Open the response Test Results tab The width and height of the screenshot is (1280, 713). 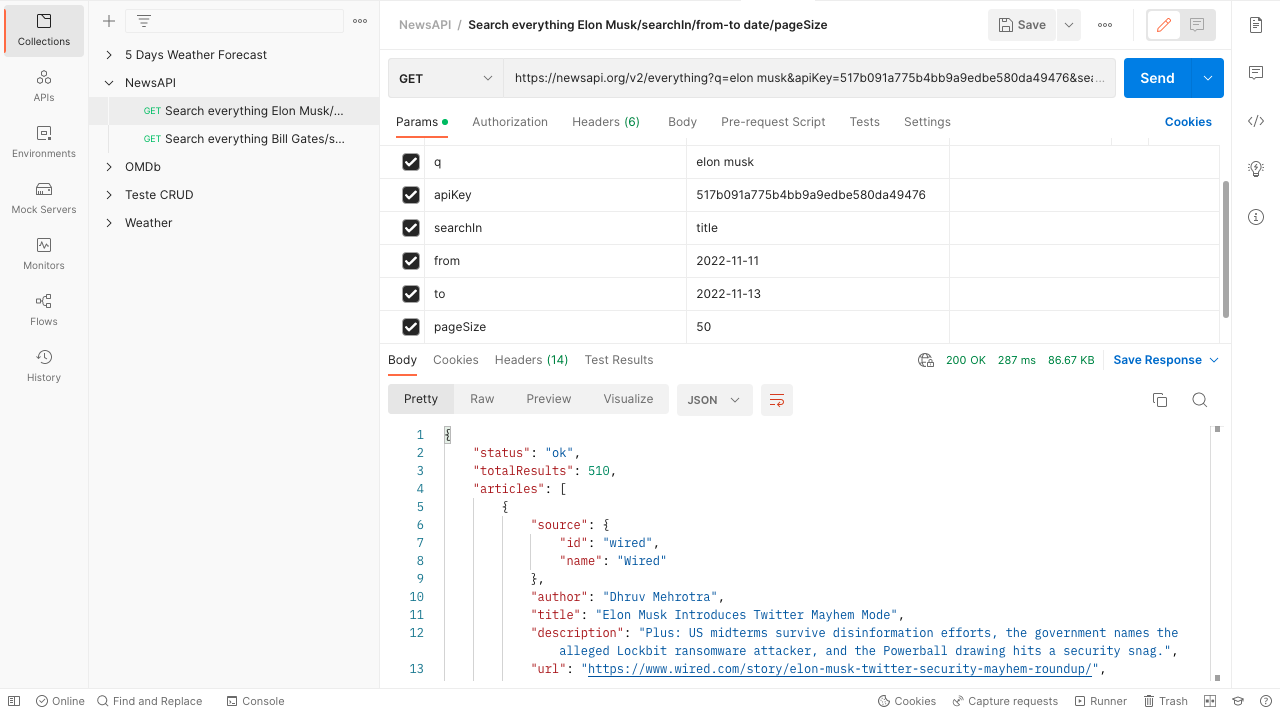point(619,360)
